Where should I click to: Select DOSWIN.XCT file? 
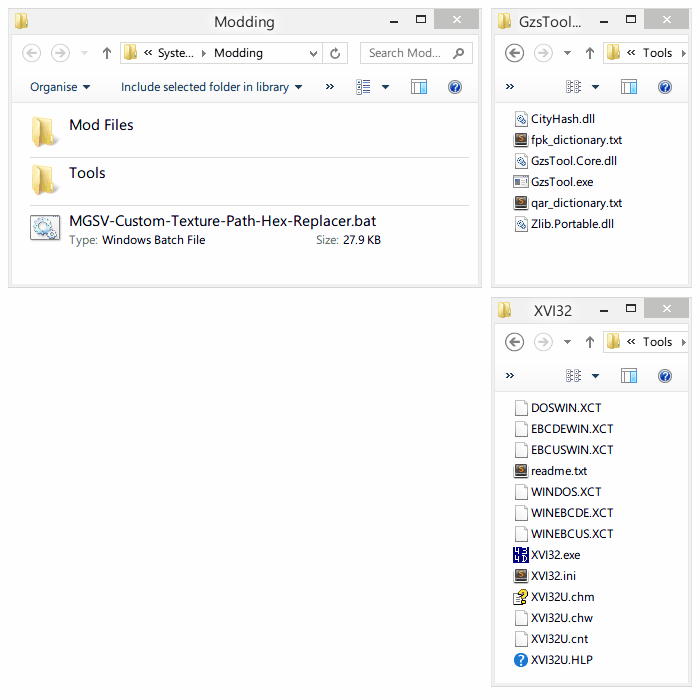[x=558, y=408]
